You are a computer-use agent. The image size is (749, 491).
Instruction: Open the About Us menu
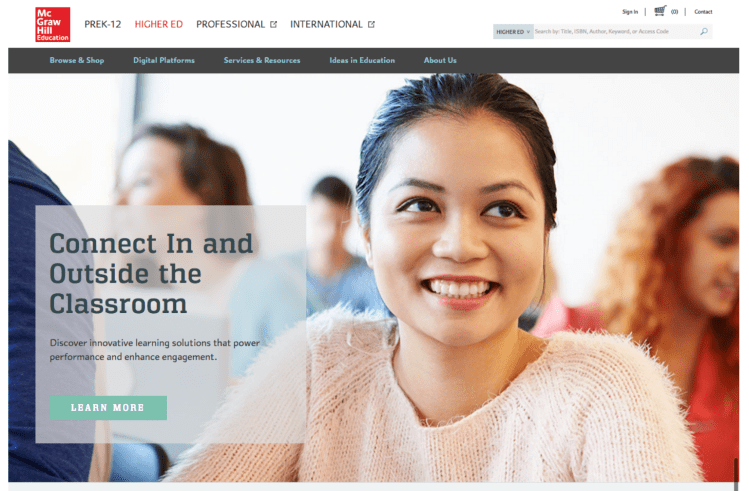tap(440, 60)
